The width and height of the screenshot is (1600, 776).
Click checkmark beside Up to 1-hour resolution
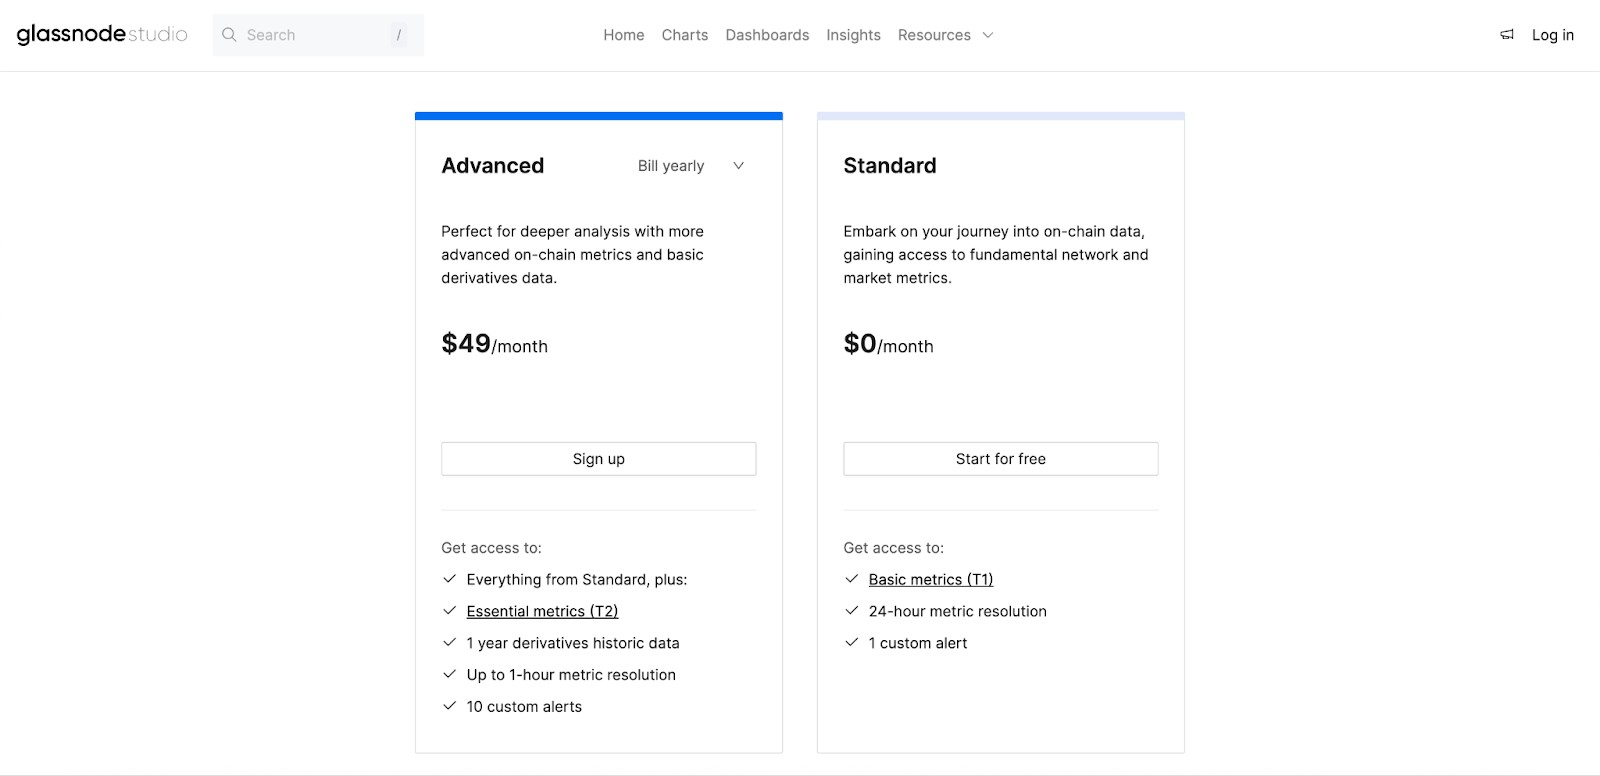point(450,674)
